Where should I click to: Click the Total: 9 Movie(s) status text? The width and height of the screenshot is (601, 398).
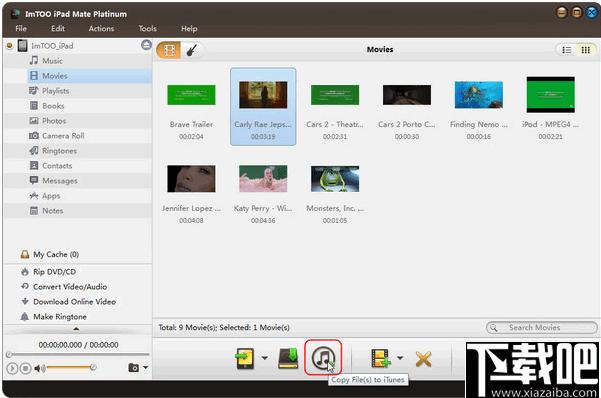click(224, 327)
